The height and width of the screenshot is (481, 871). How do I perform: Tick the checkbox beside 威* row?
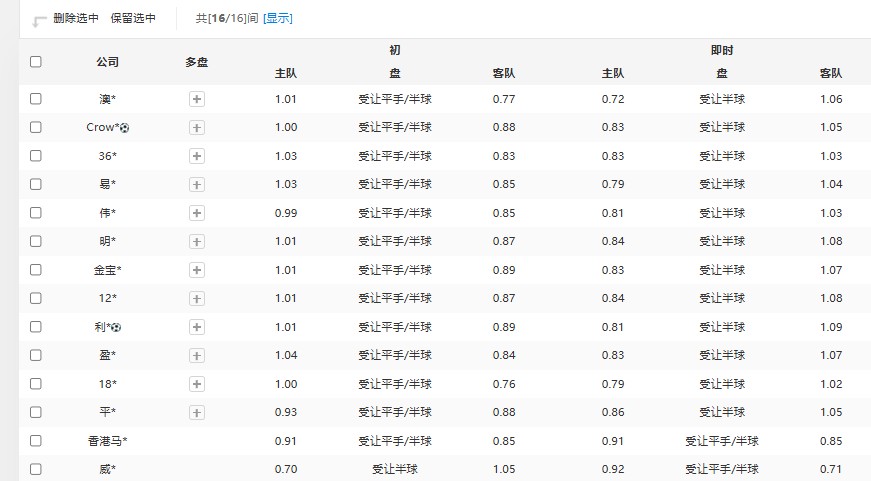pyautogui.click(x=36, y=469)
